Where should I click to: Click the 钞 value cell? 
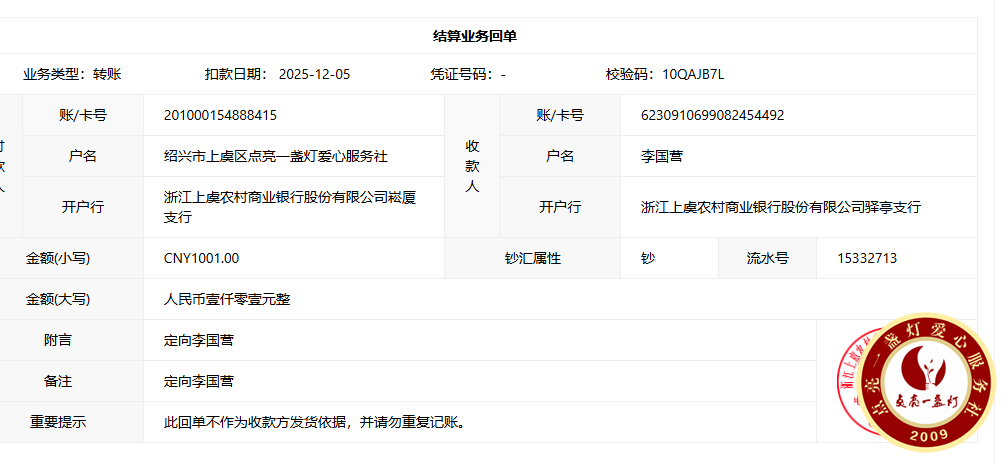[x=669, y=259]
